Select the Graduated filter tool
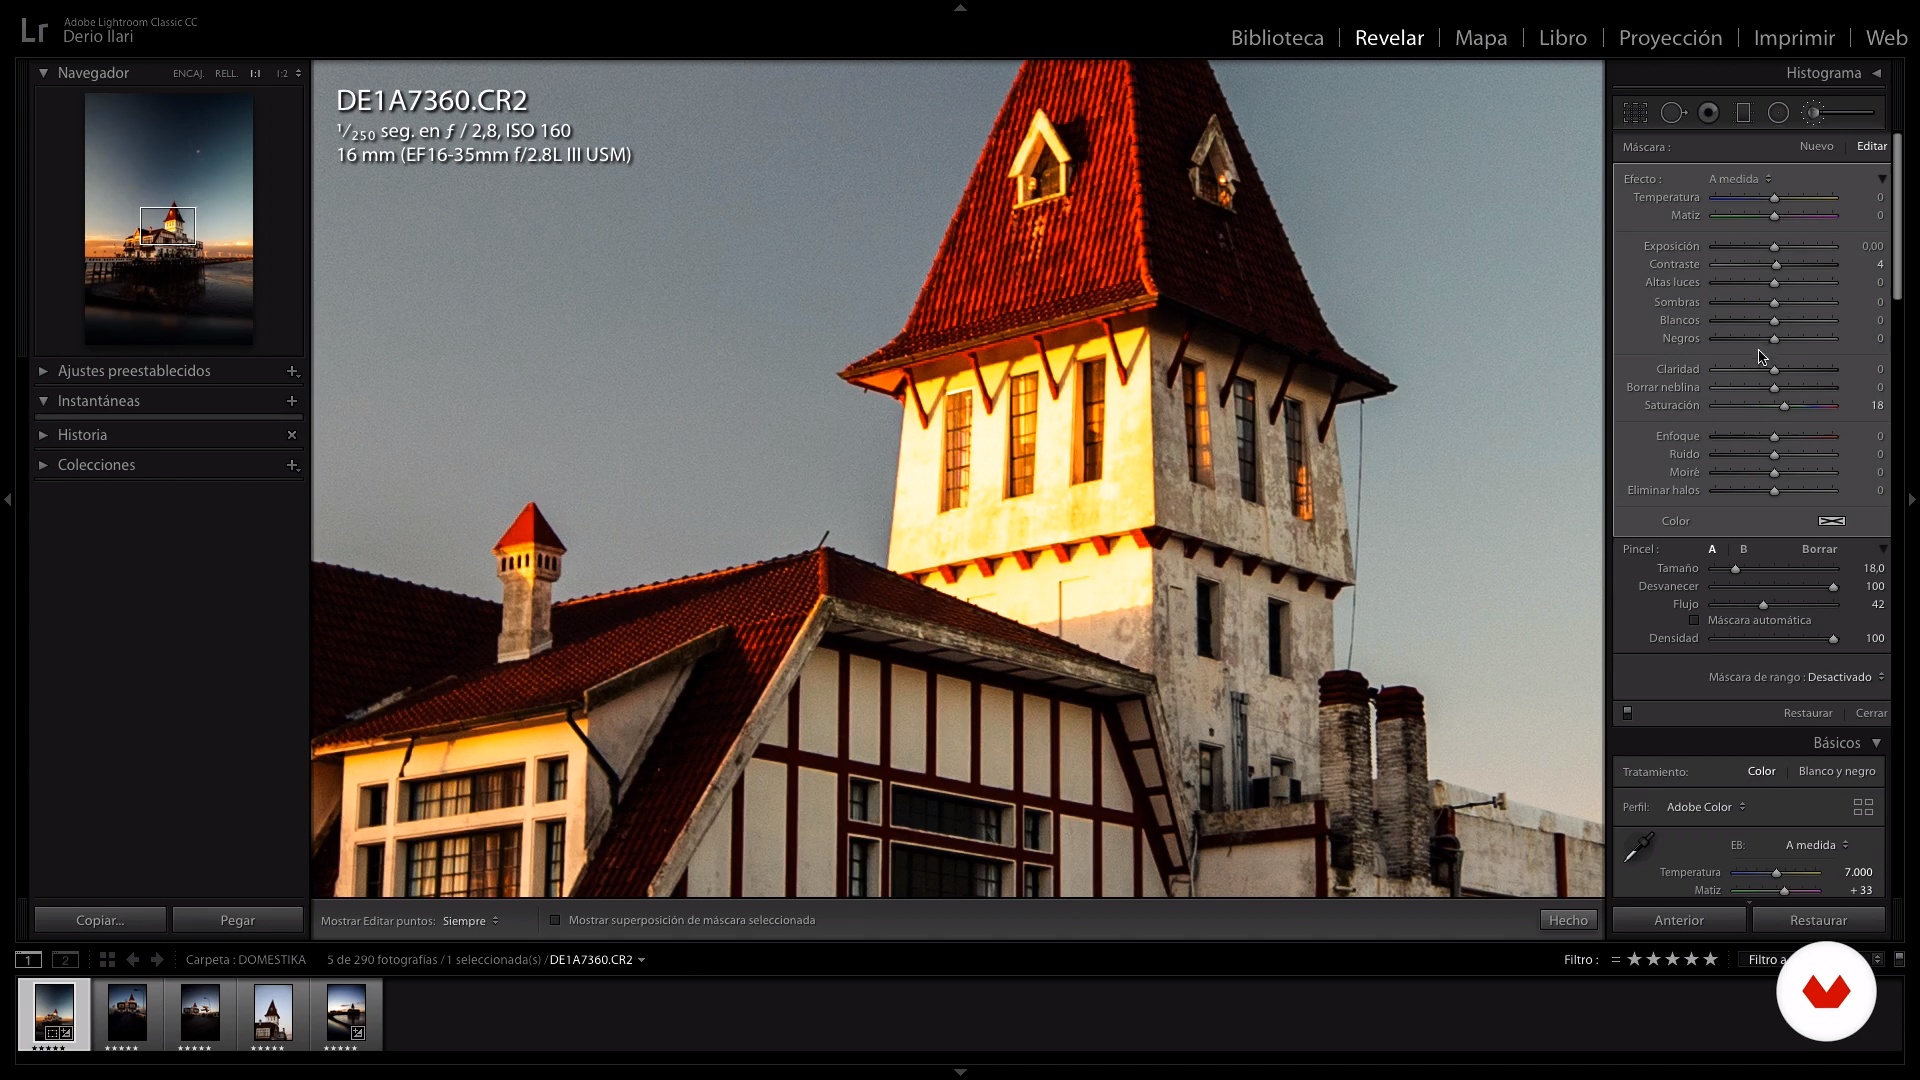The width and height of the screenshot is (1920, 1080). pyautogui.click(x=1743, y=113)
